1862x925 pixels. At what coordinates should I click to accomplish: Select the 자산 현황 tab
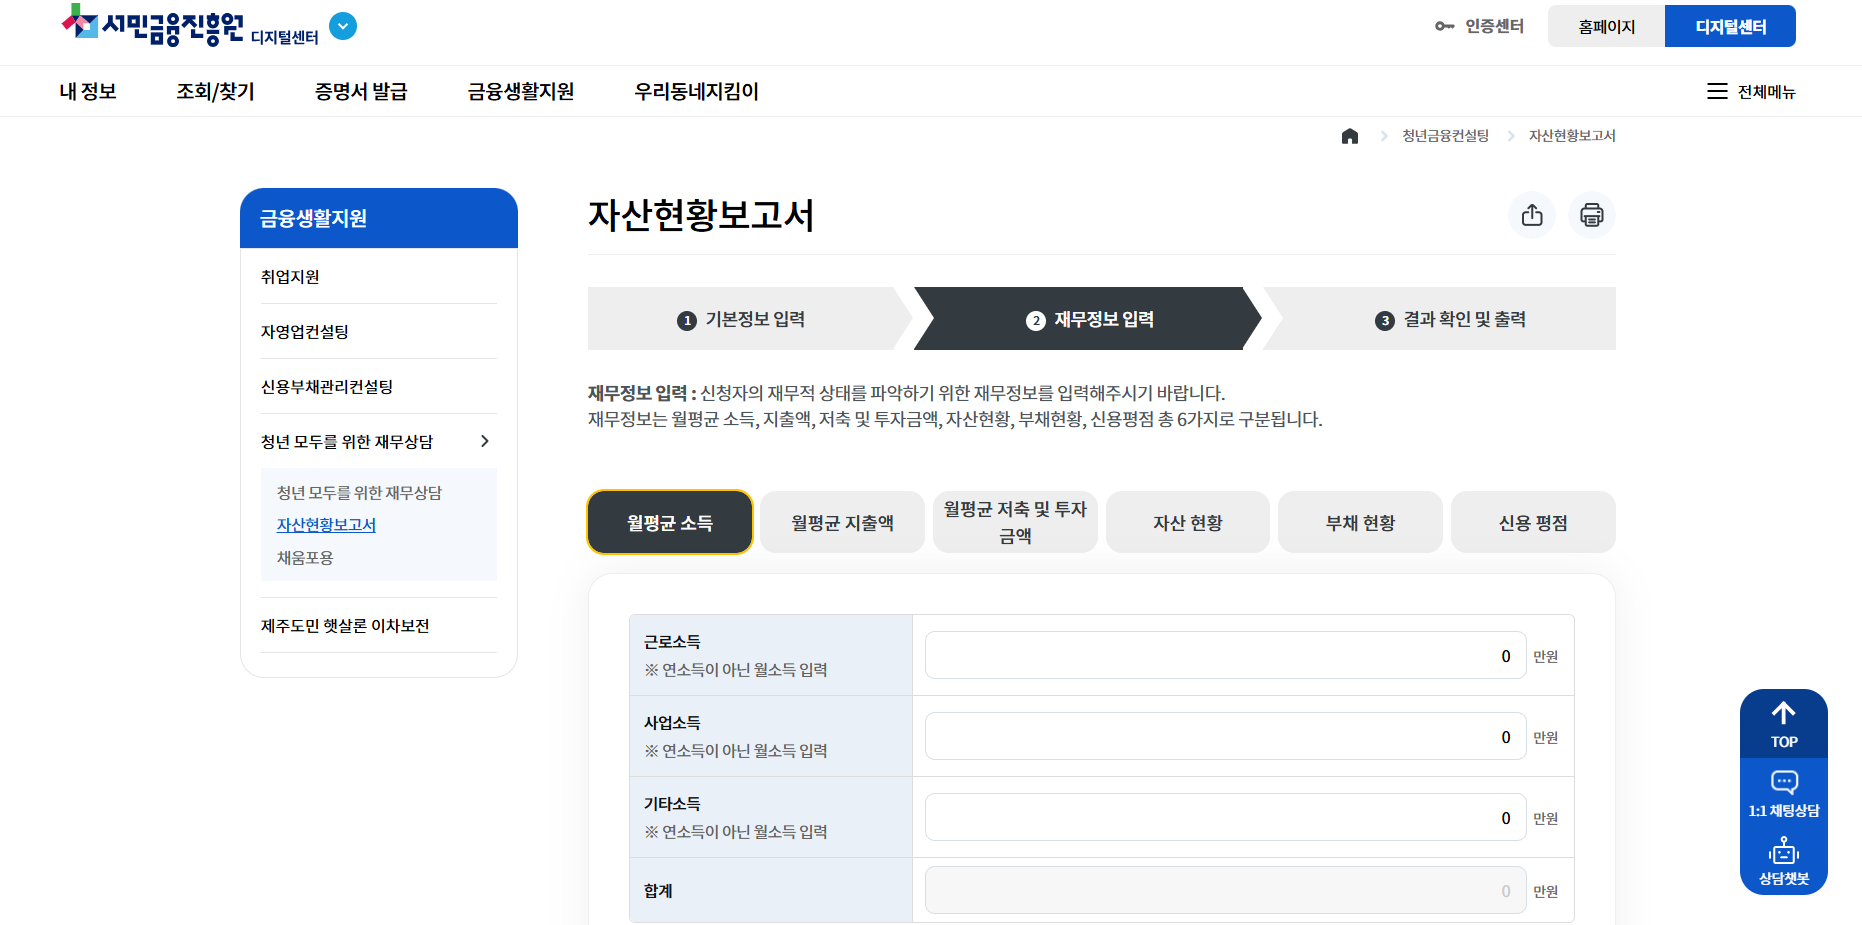click(x=1187, y=521)
